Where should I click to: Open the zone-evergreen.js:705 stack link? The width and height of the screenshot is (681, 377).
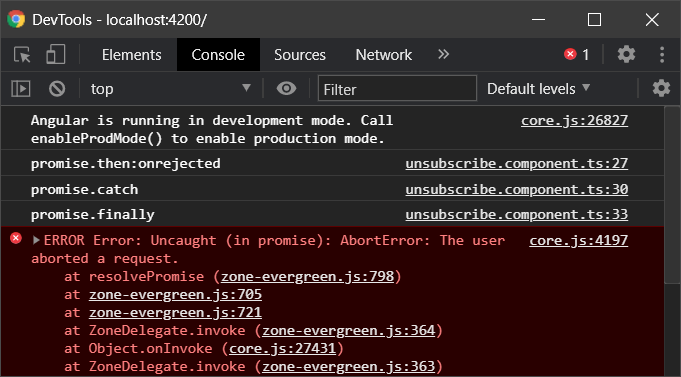175,294
